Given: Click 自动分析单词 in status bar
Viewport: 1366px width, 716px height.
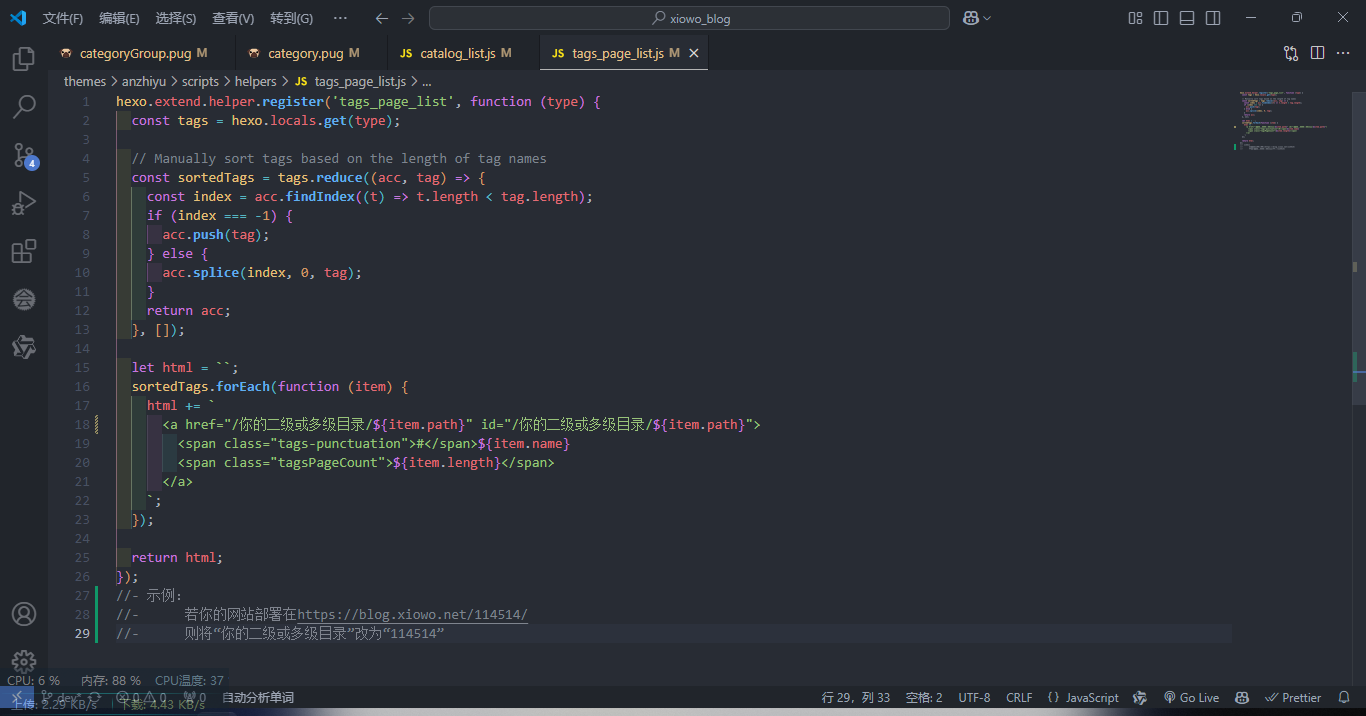Looking at the screenshot, I should click(x=258, y=698).
